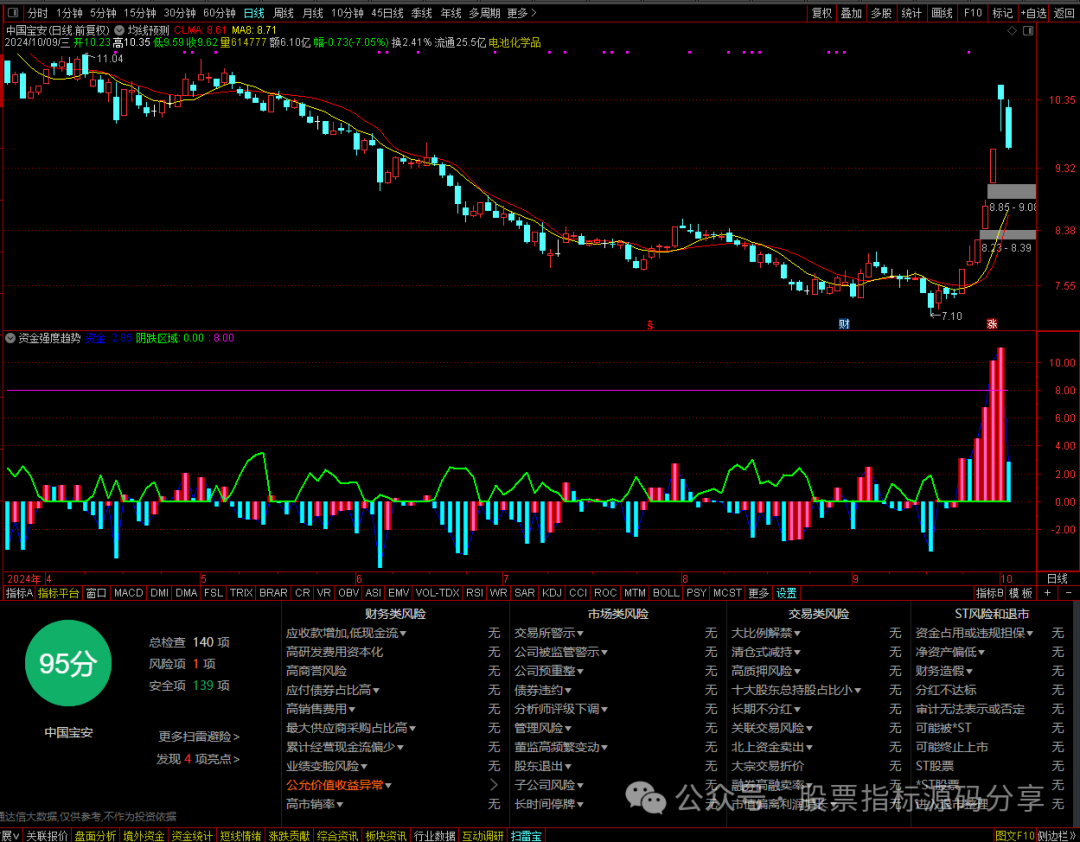Expand 交易所警示 dropdown
1080x842 pixels.
(581, 633)
